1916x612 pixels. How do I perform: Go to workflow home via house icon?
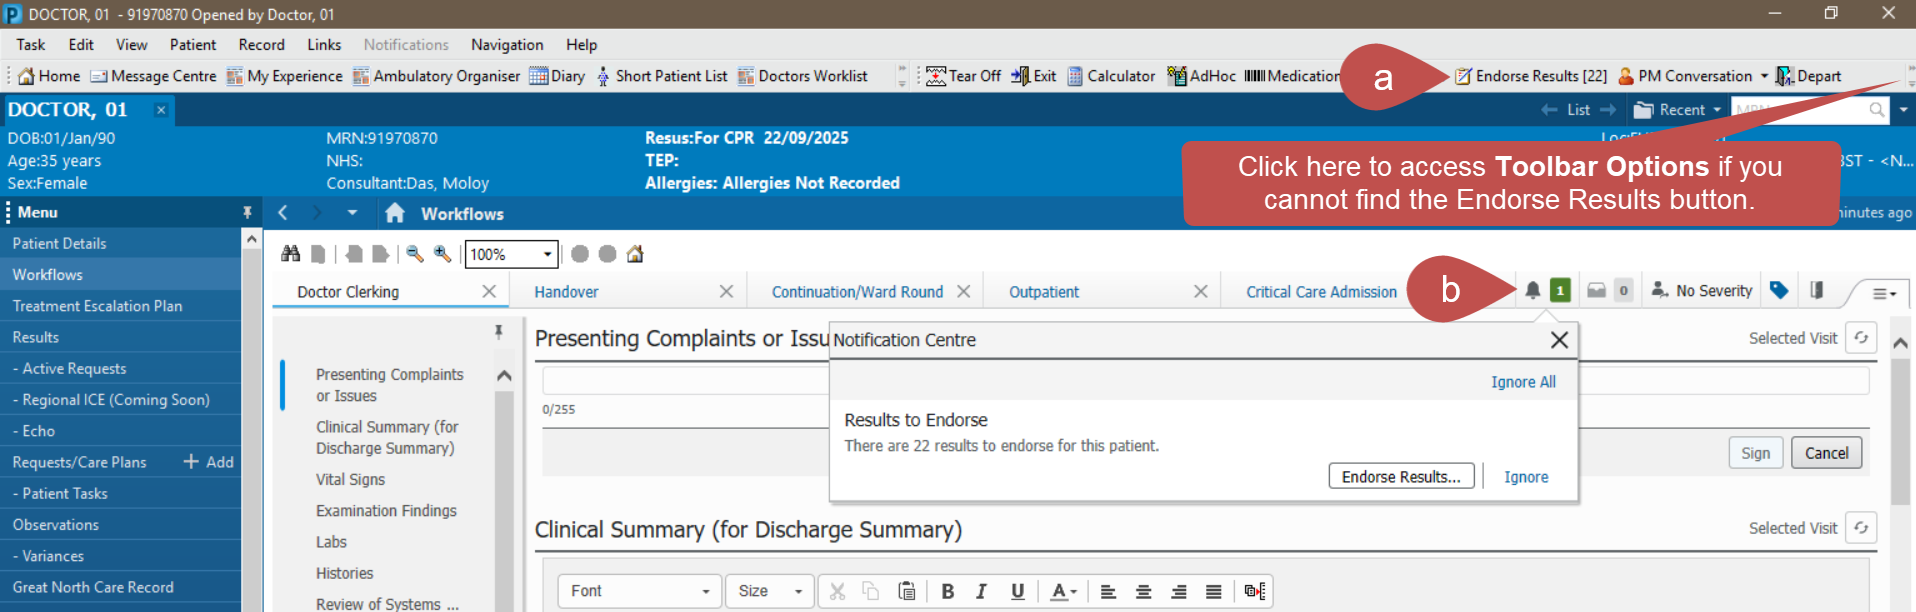point(394,213)
